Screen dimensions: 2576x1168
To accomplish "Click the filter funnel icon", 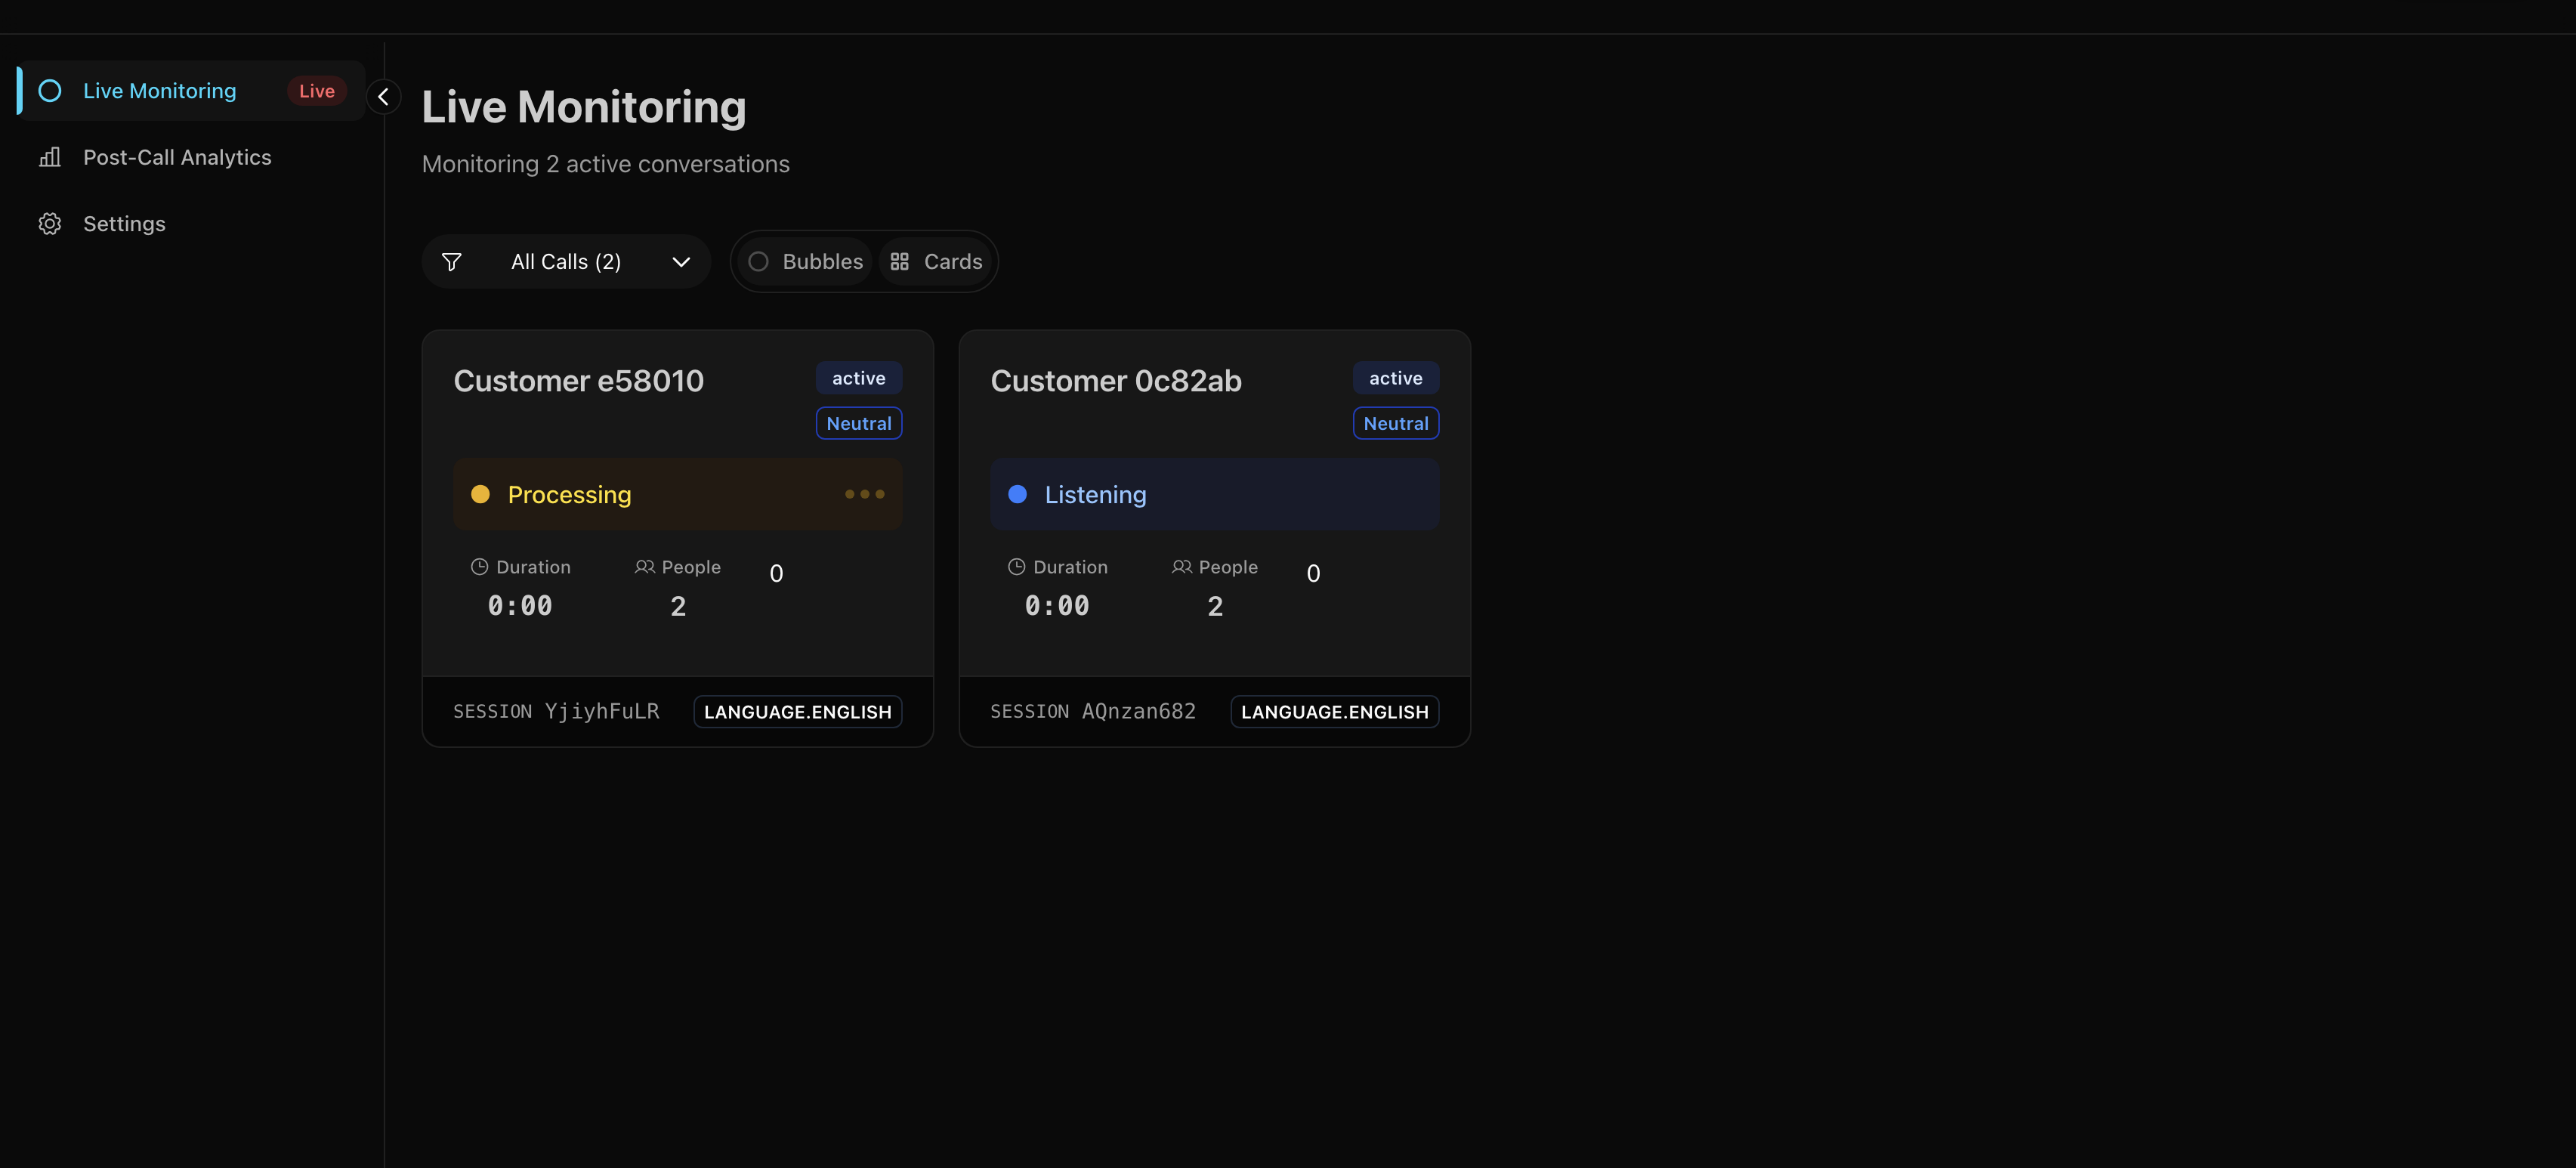I will point(452,262).
